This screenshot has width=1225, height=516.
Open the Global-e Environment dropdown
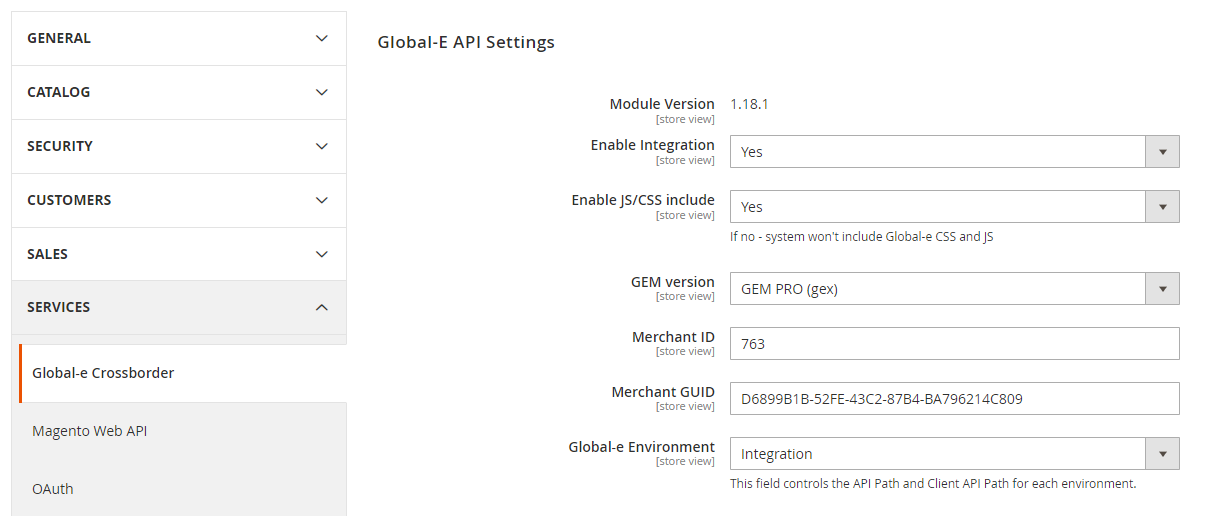(954, 454)
